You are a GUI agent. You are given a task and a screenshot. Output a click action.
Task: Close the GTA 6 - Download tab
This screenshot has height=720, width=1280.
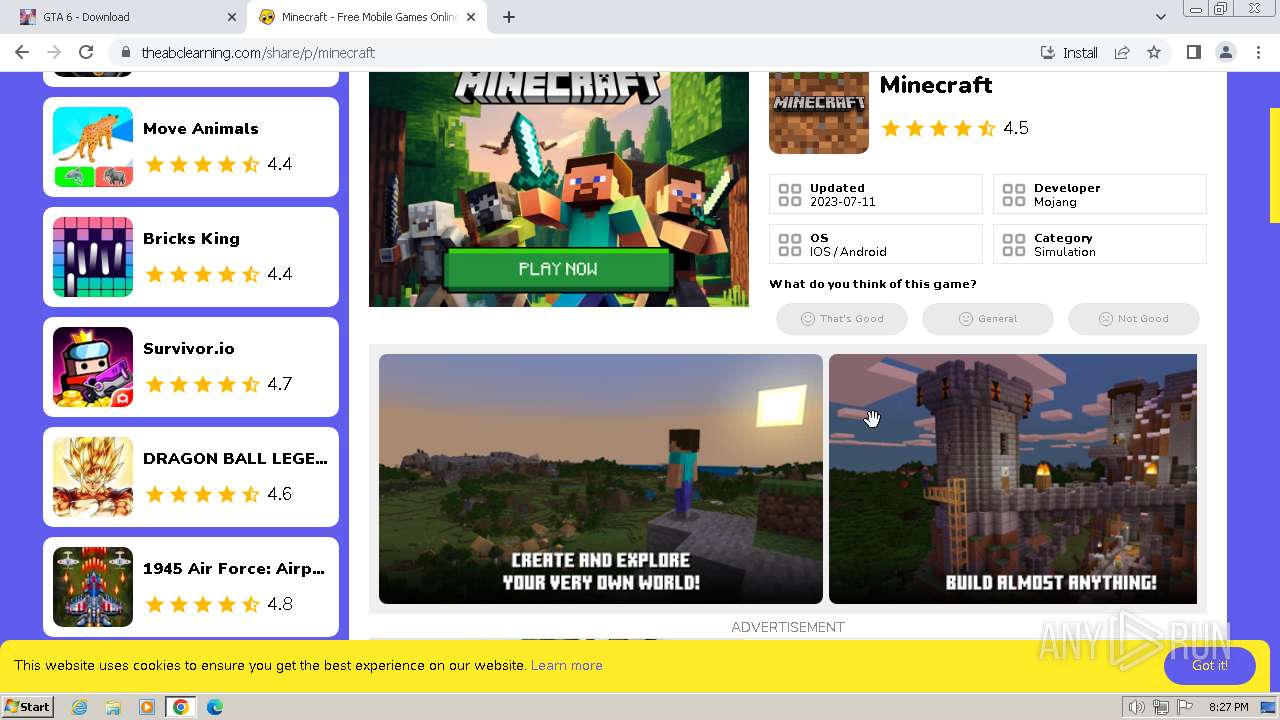pos(232,17)
